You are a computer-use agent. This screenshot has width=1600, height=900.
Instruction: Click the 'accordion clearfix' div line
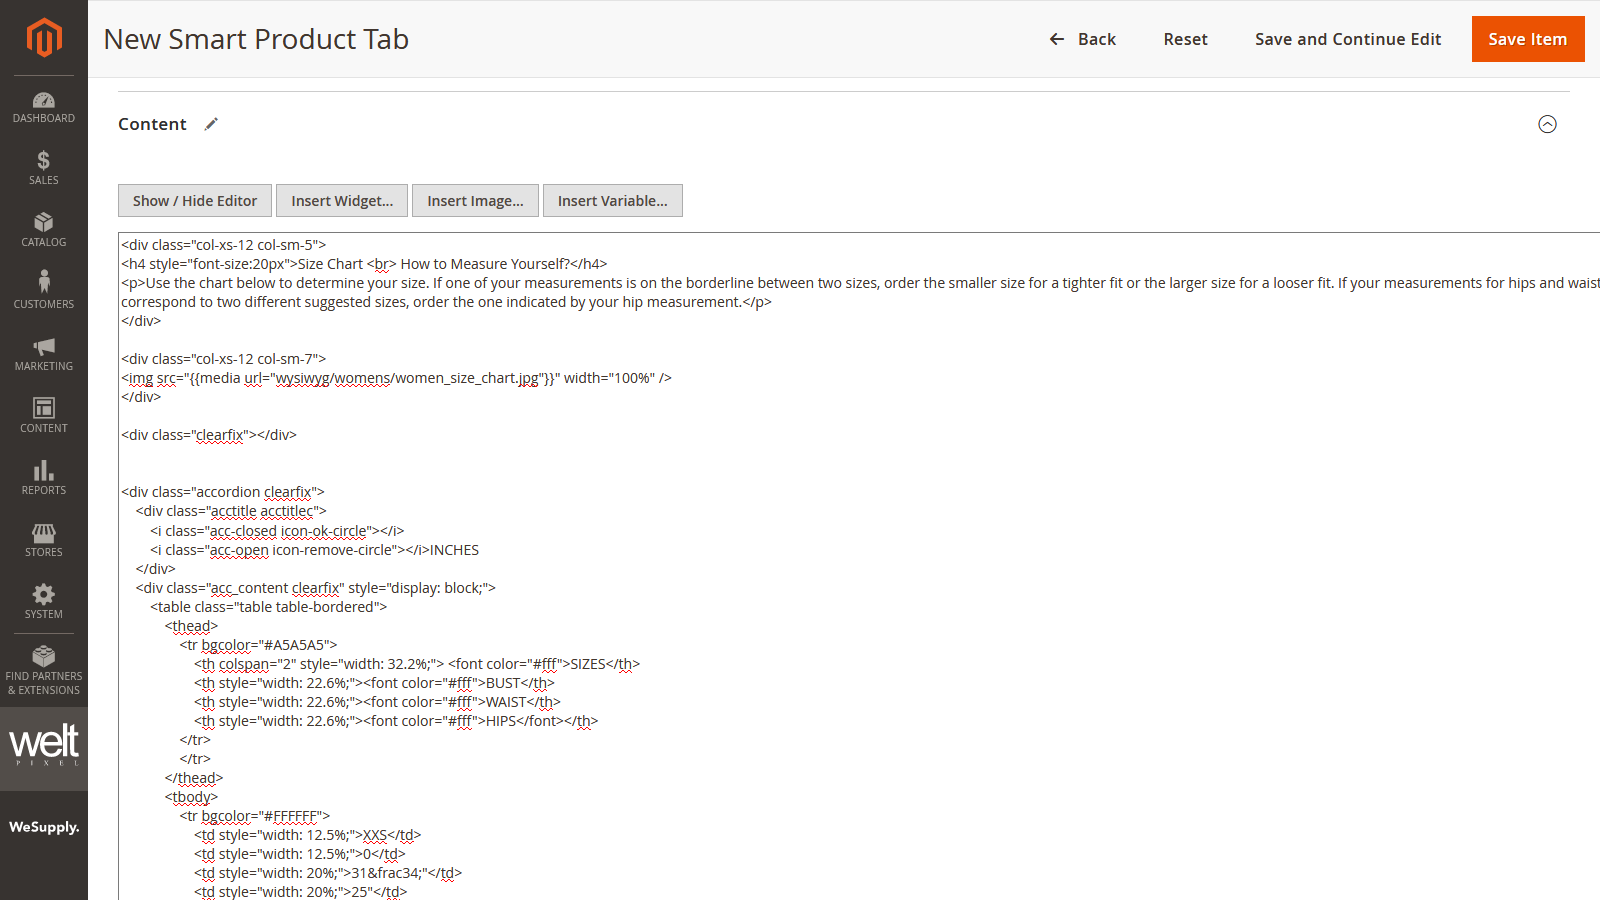click(223, 492)
